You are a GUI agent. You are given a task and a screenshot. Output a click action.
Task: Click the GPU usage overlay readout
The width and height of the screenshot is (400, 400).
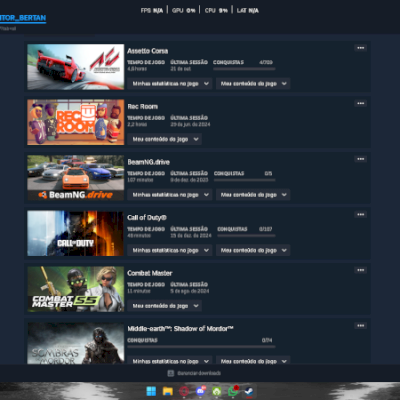point(183,11)
